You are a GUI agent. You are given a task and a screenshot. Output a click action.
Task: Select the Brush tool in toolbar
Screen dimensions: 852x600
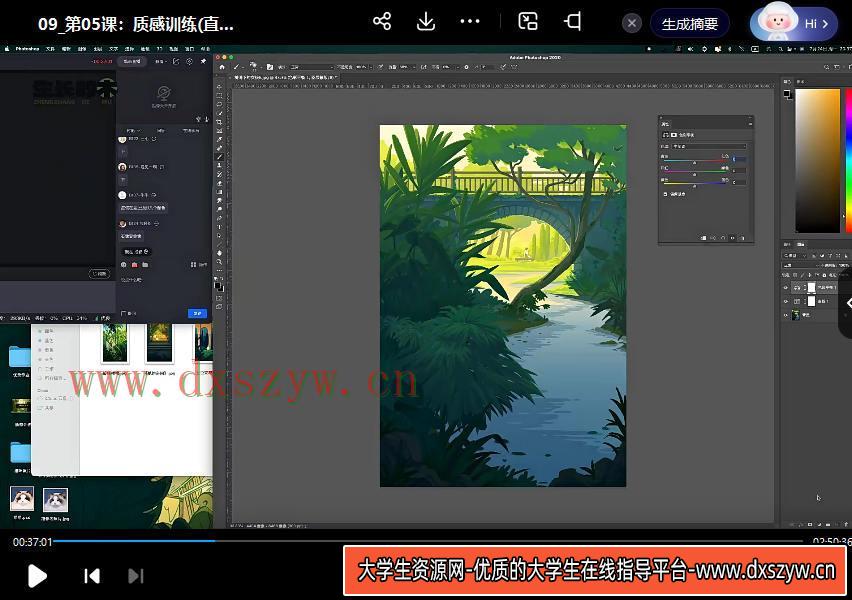(219, 157)
